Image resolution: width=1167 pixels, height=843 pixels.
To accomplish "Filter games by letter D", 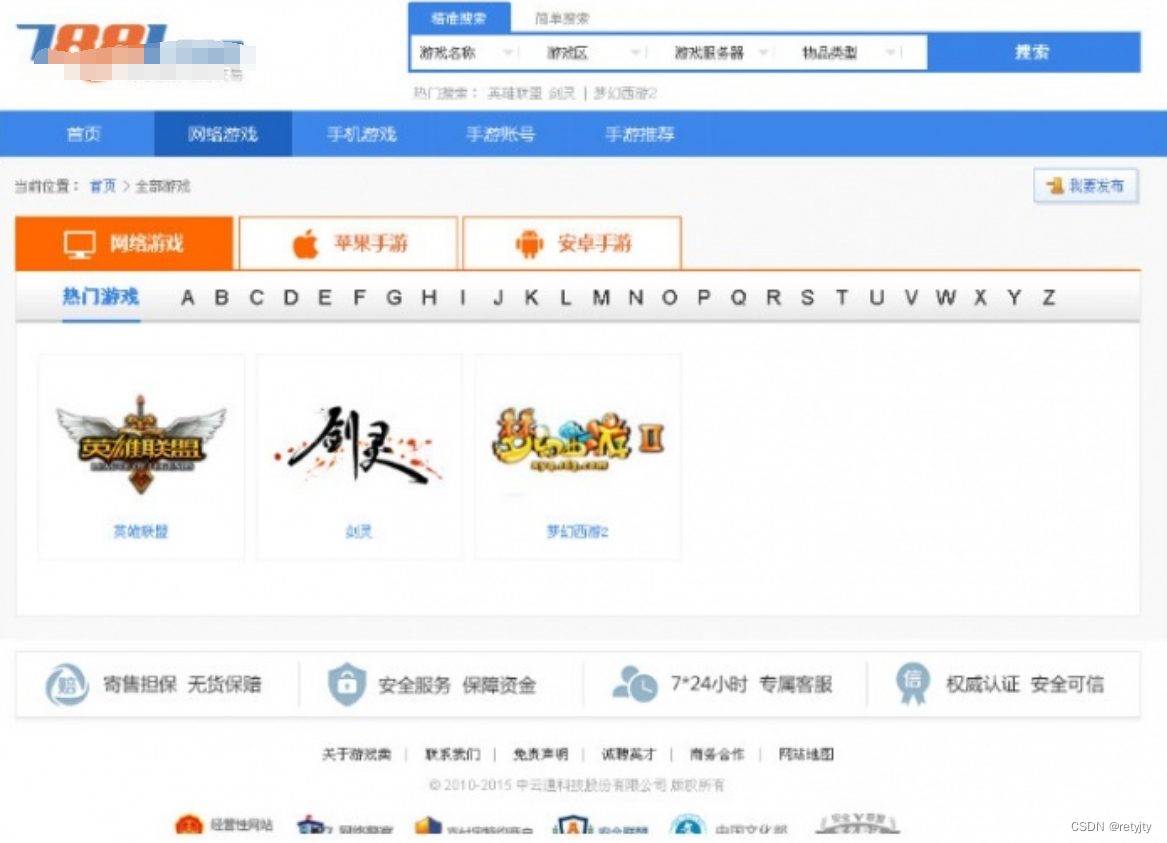I will tap(291, 298).
